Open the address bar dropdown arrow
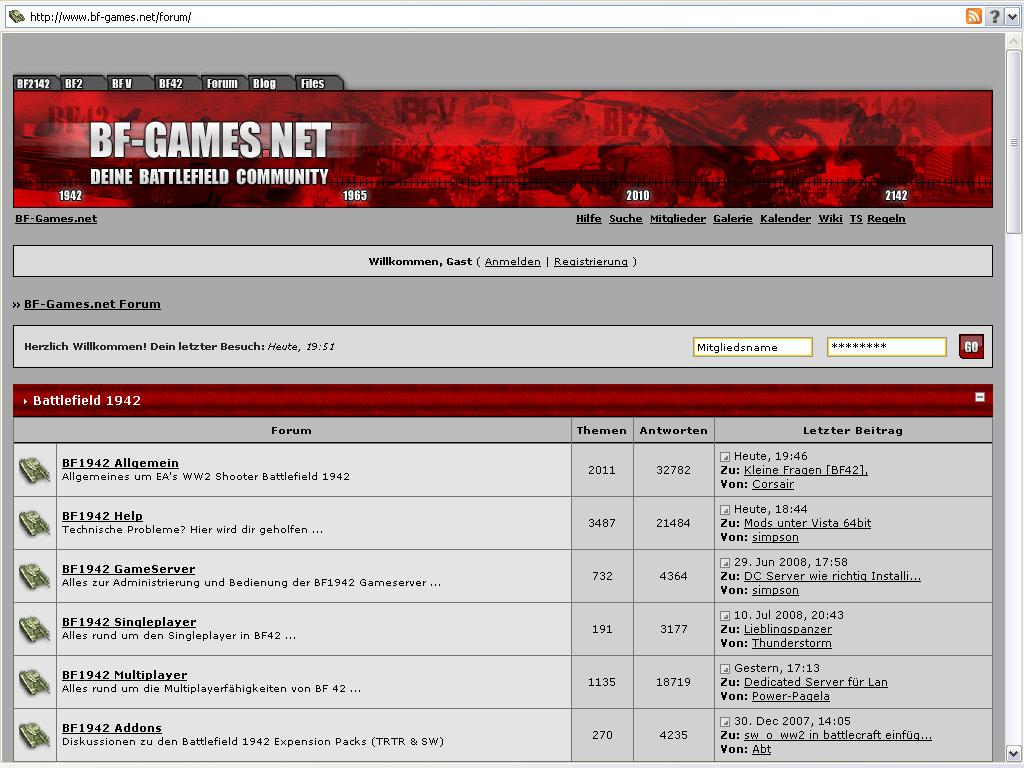Viewport: 1024px width, 768px height. [x=1012, y=16]
